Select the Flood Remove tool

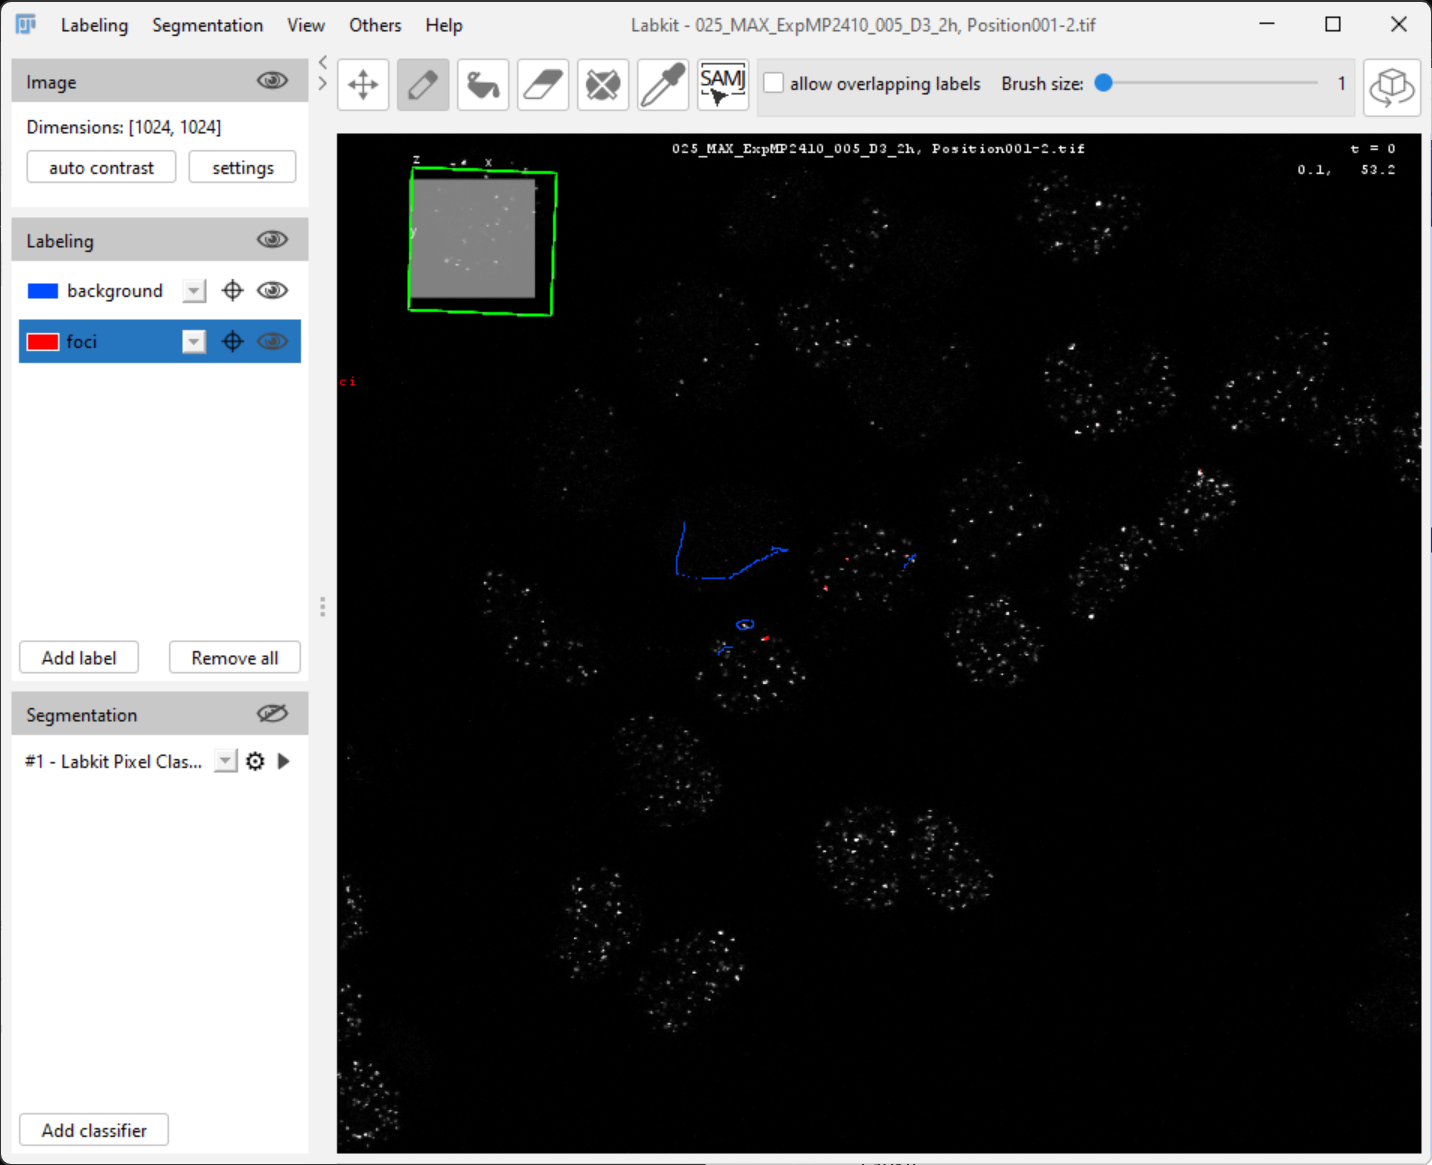coord(602,84)
